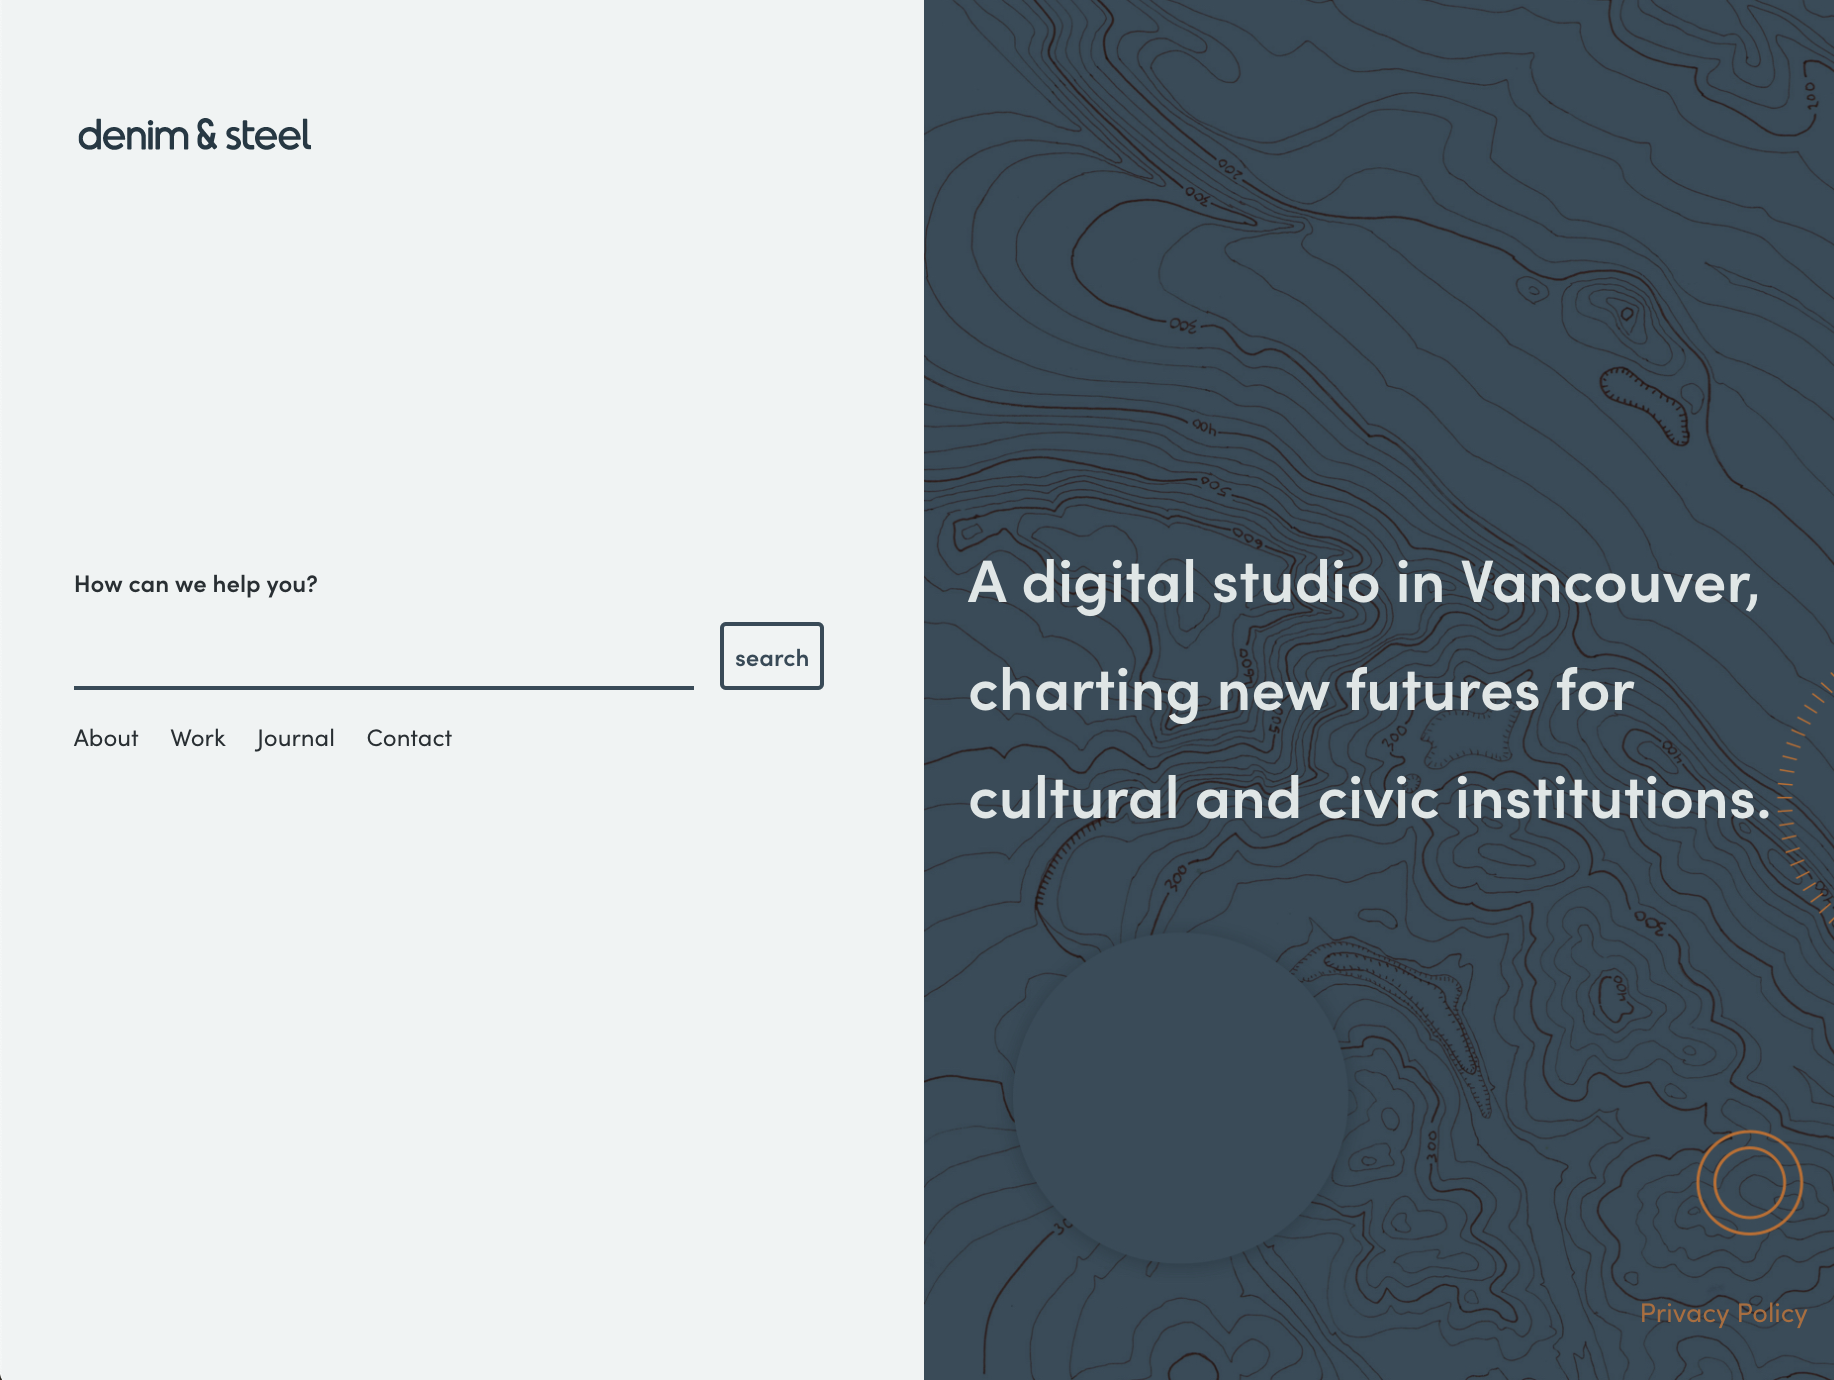Image resolution: width=1834 pixels, height=1380 pixels.
Task: Open the Privacy Policy link
Action: 1723,1313
